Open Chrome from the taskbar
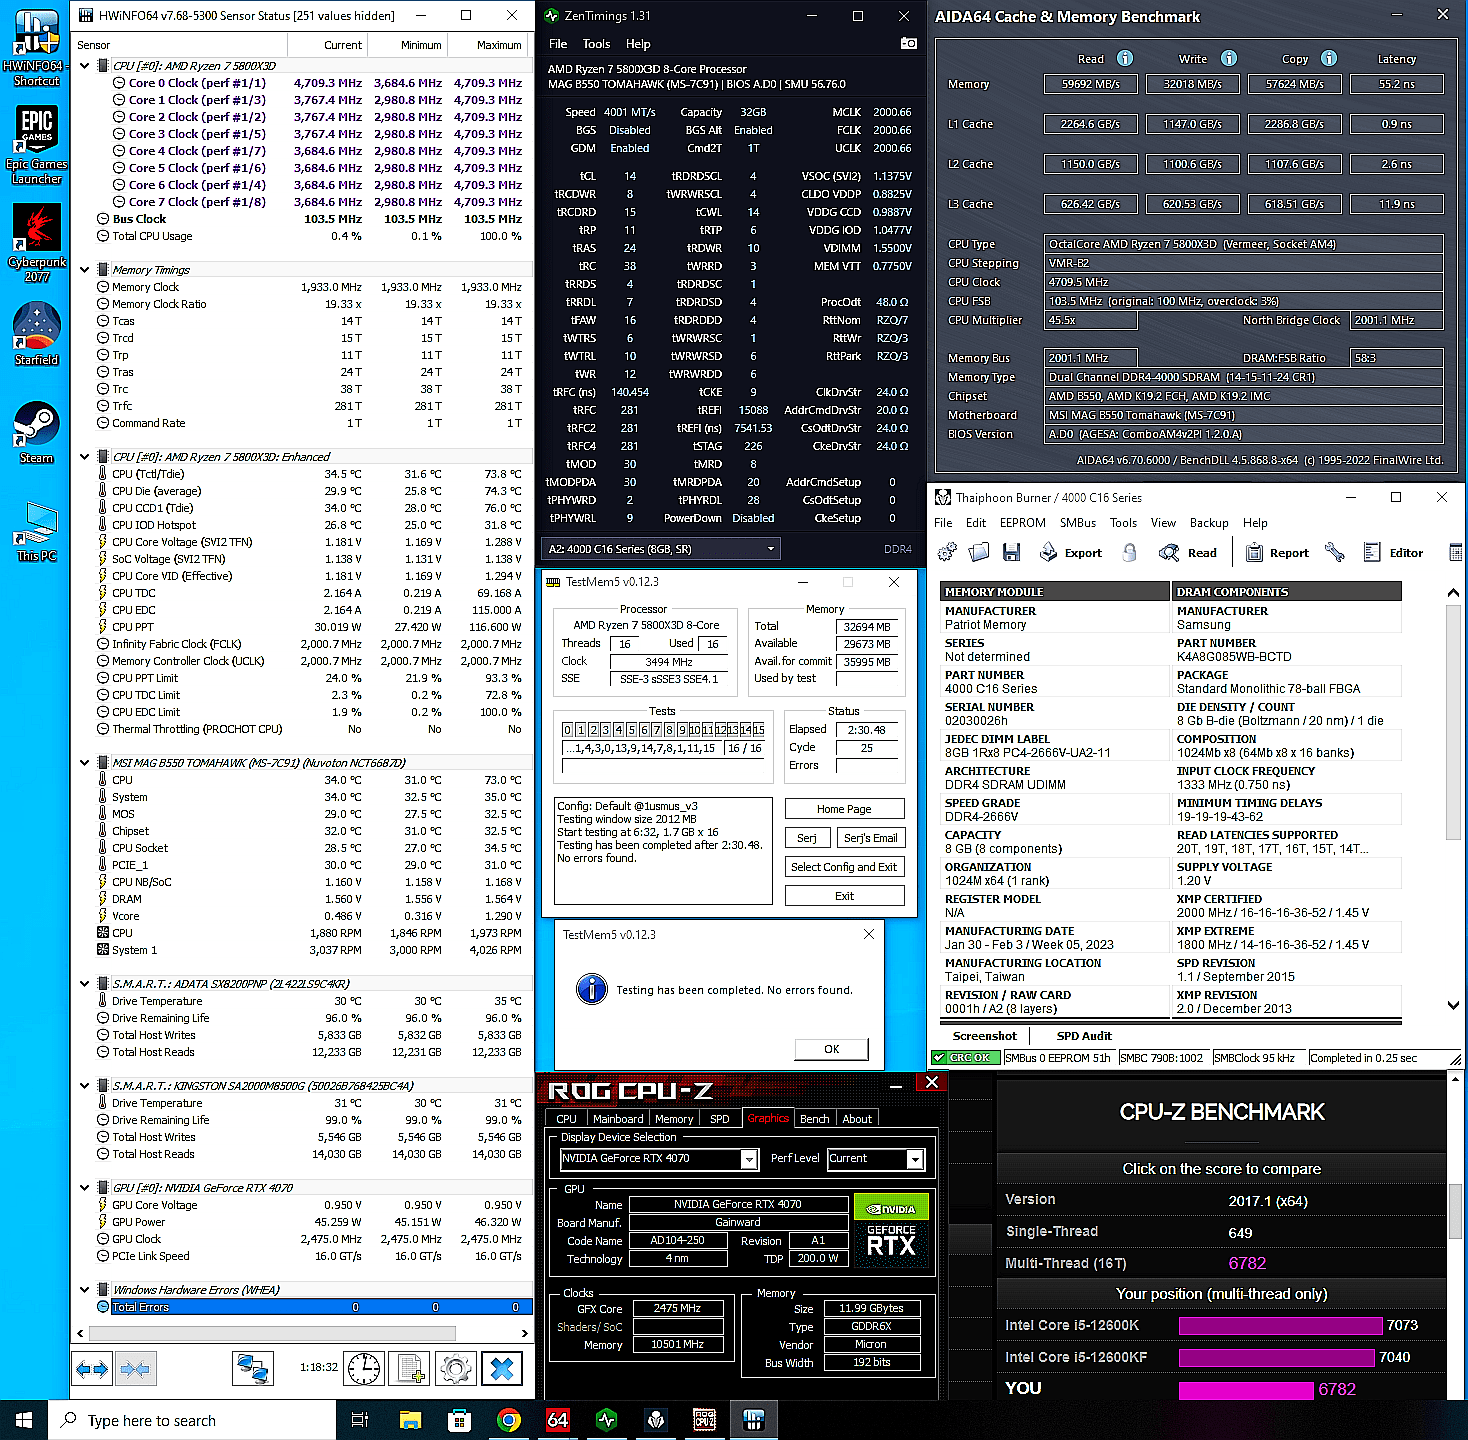This screenshot has height=1440, width=1468. 508,1420
